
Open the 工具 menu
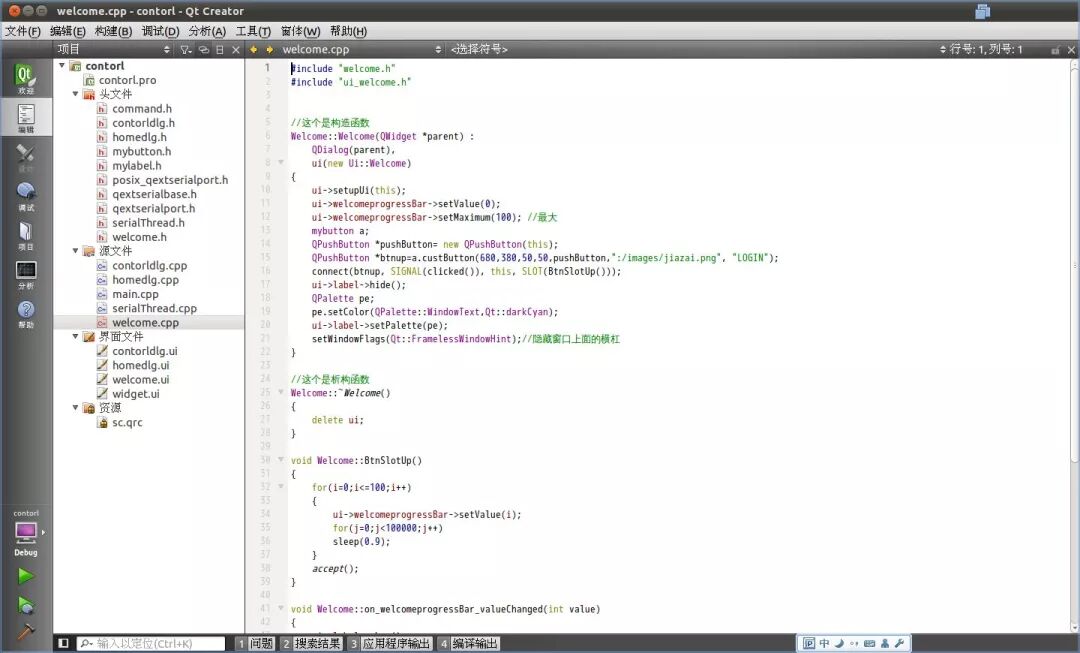(254, 31)
